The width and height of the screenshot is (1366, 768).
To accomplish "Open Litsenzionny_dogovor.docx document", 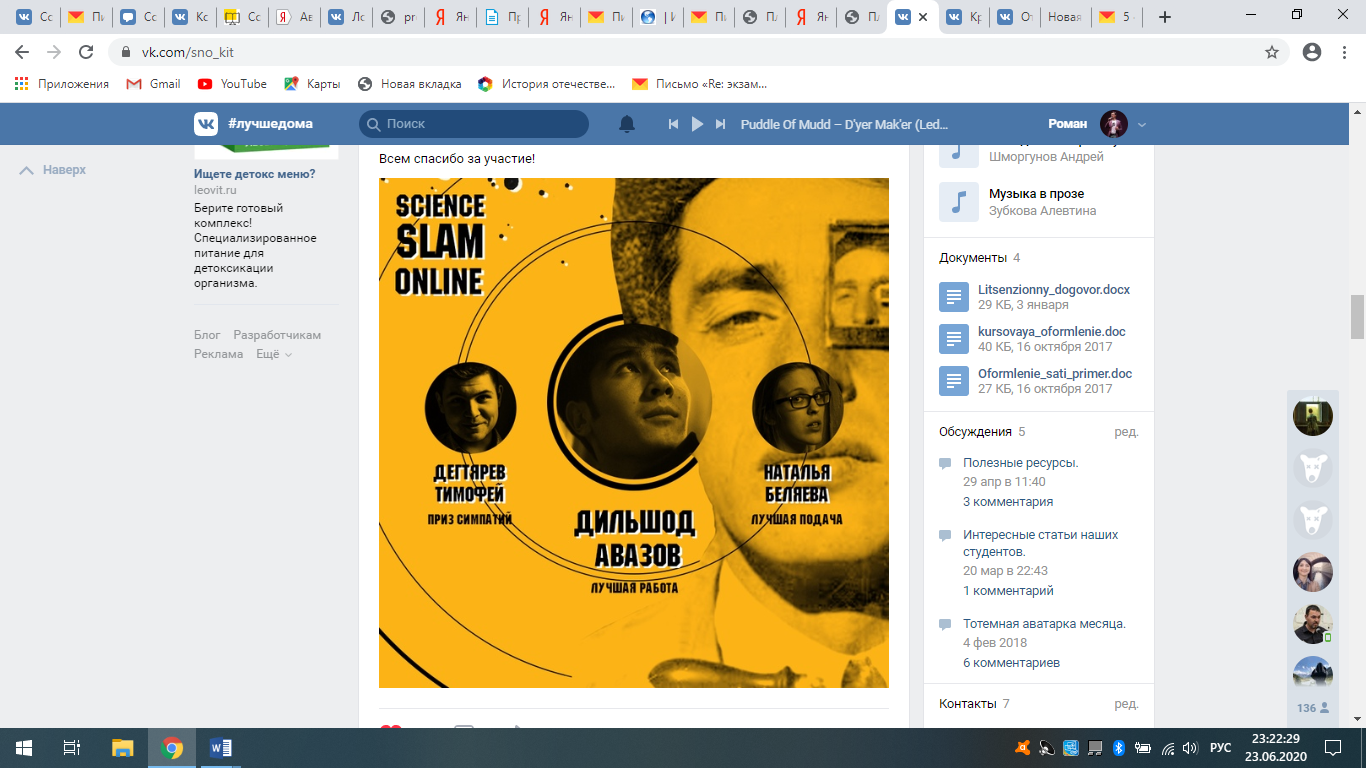I will pyautogui.click(x=1053, y=290).
